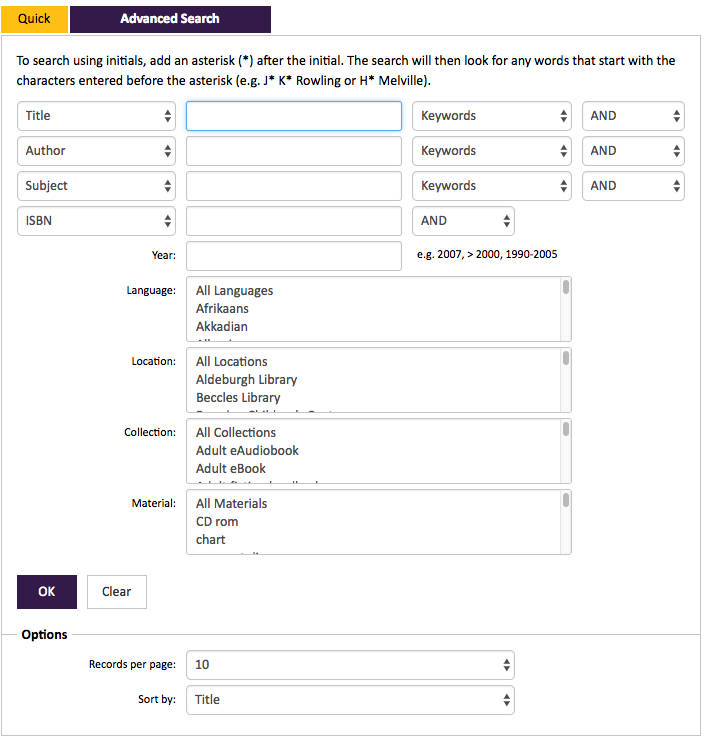
Task: Open the Subject field type dropdown
Action: point(96,186)
